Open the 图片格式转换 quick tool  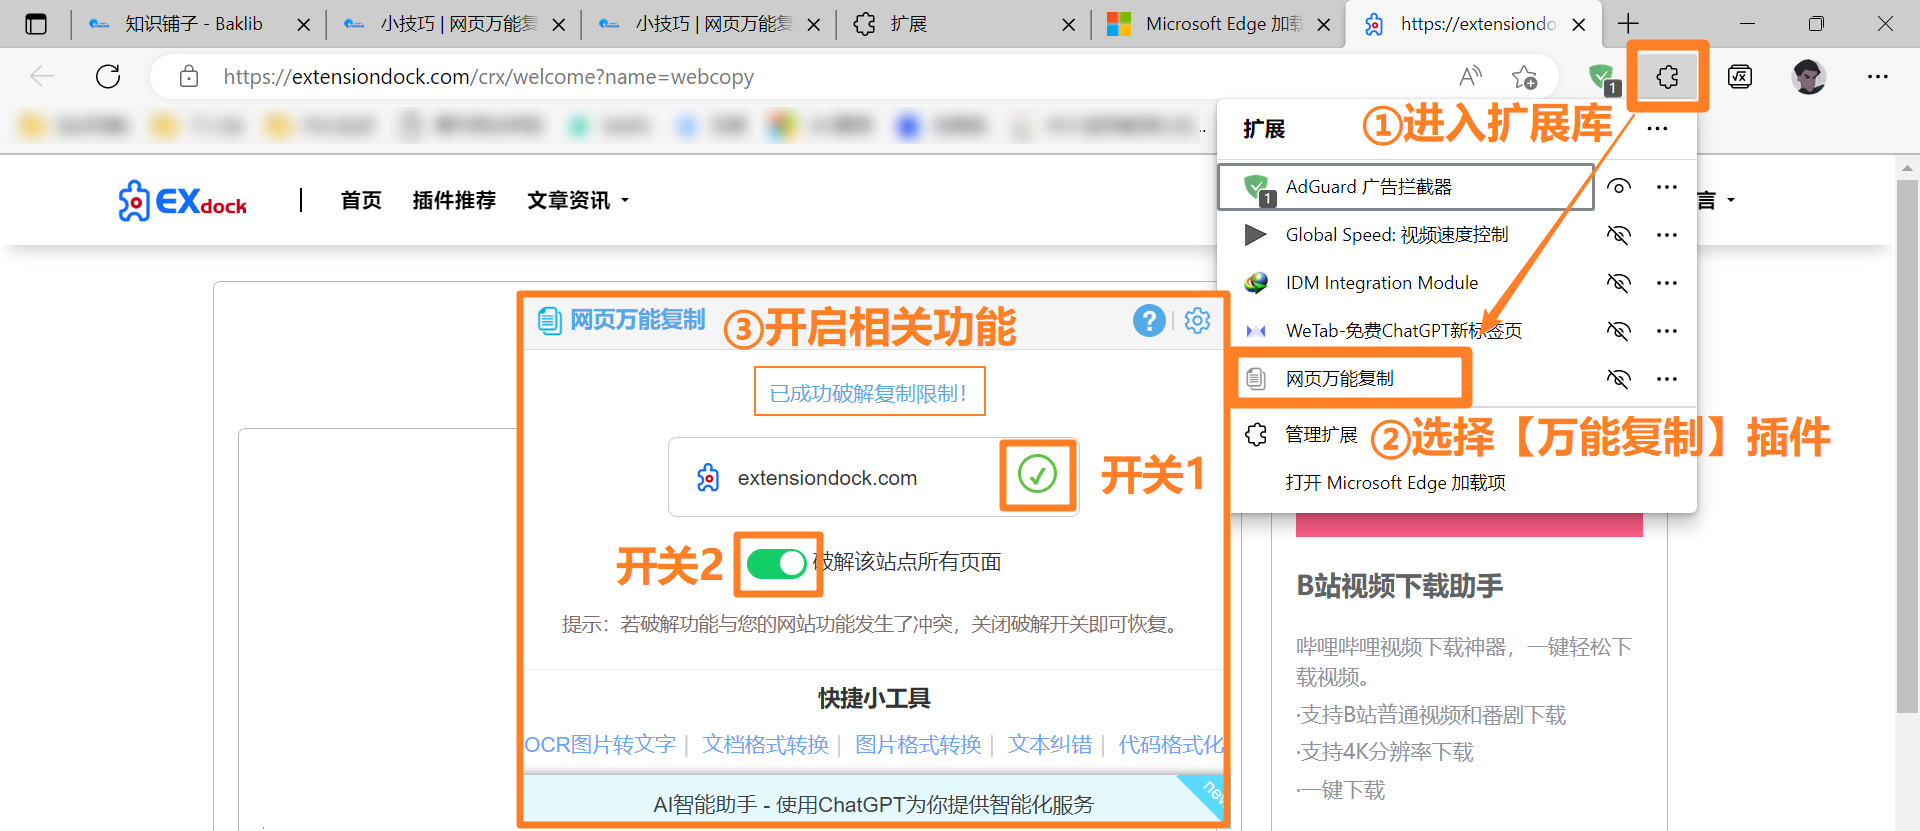pyautogui.click(x=918, y=745)
